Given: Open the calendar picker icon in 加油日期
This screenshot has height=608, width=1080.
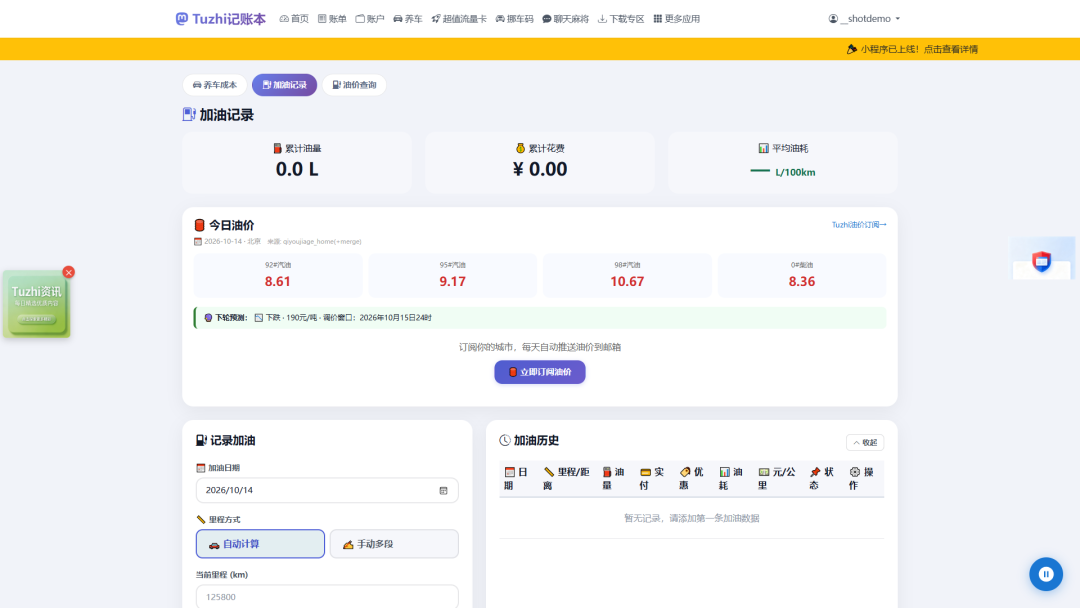Looking at the screenshot, I should pos(444,490).
